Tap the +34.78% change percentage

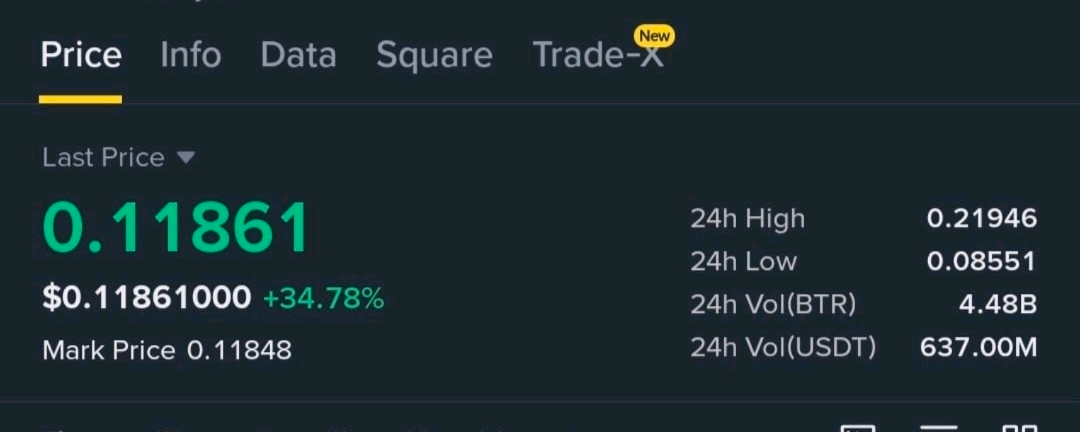point(324,299)
